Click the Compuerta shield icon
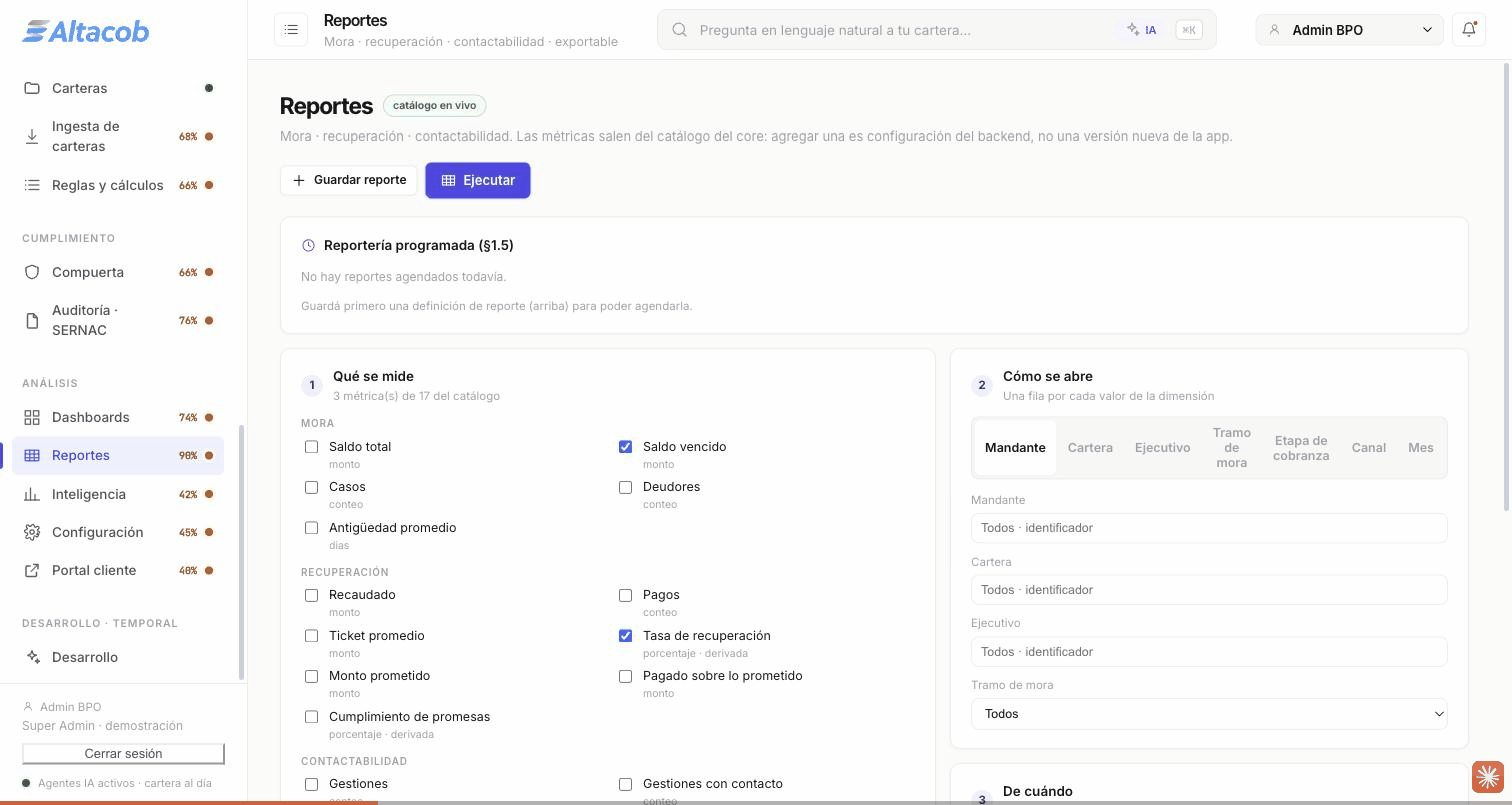The width and height of the screenshot is (1512, 805). (x=32, y=272)
